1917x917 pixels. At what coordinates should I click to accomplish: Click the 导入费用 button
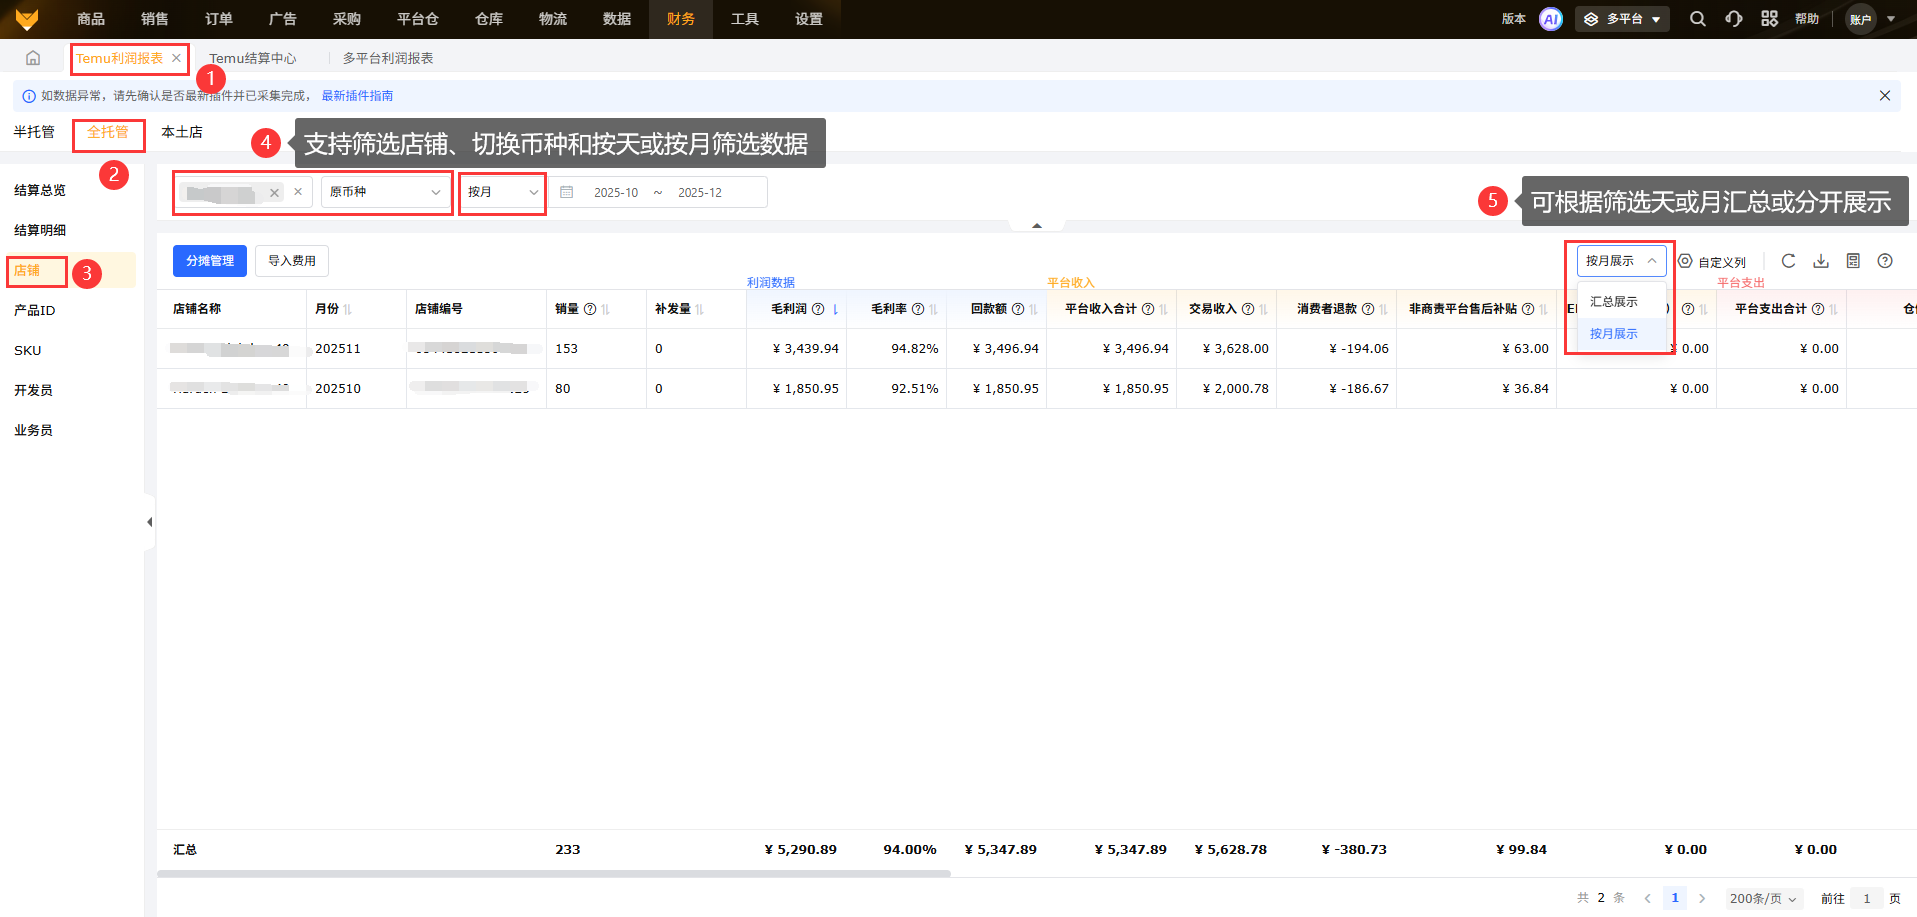coord(292,261)
